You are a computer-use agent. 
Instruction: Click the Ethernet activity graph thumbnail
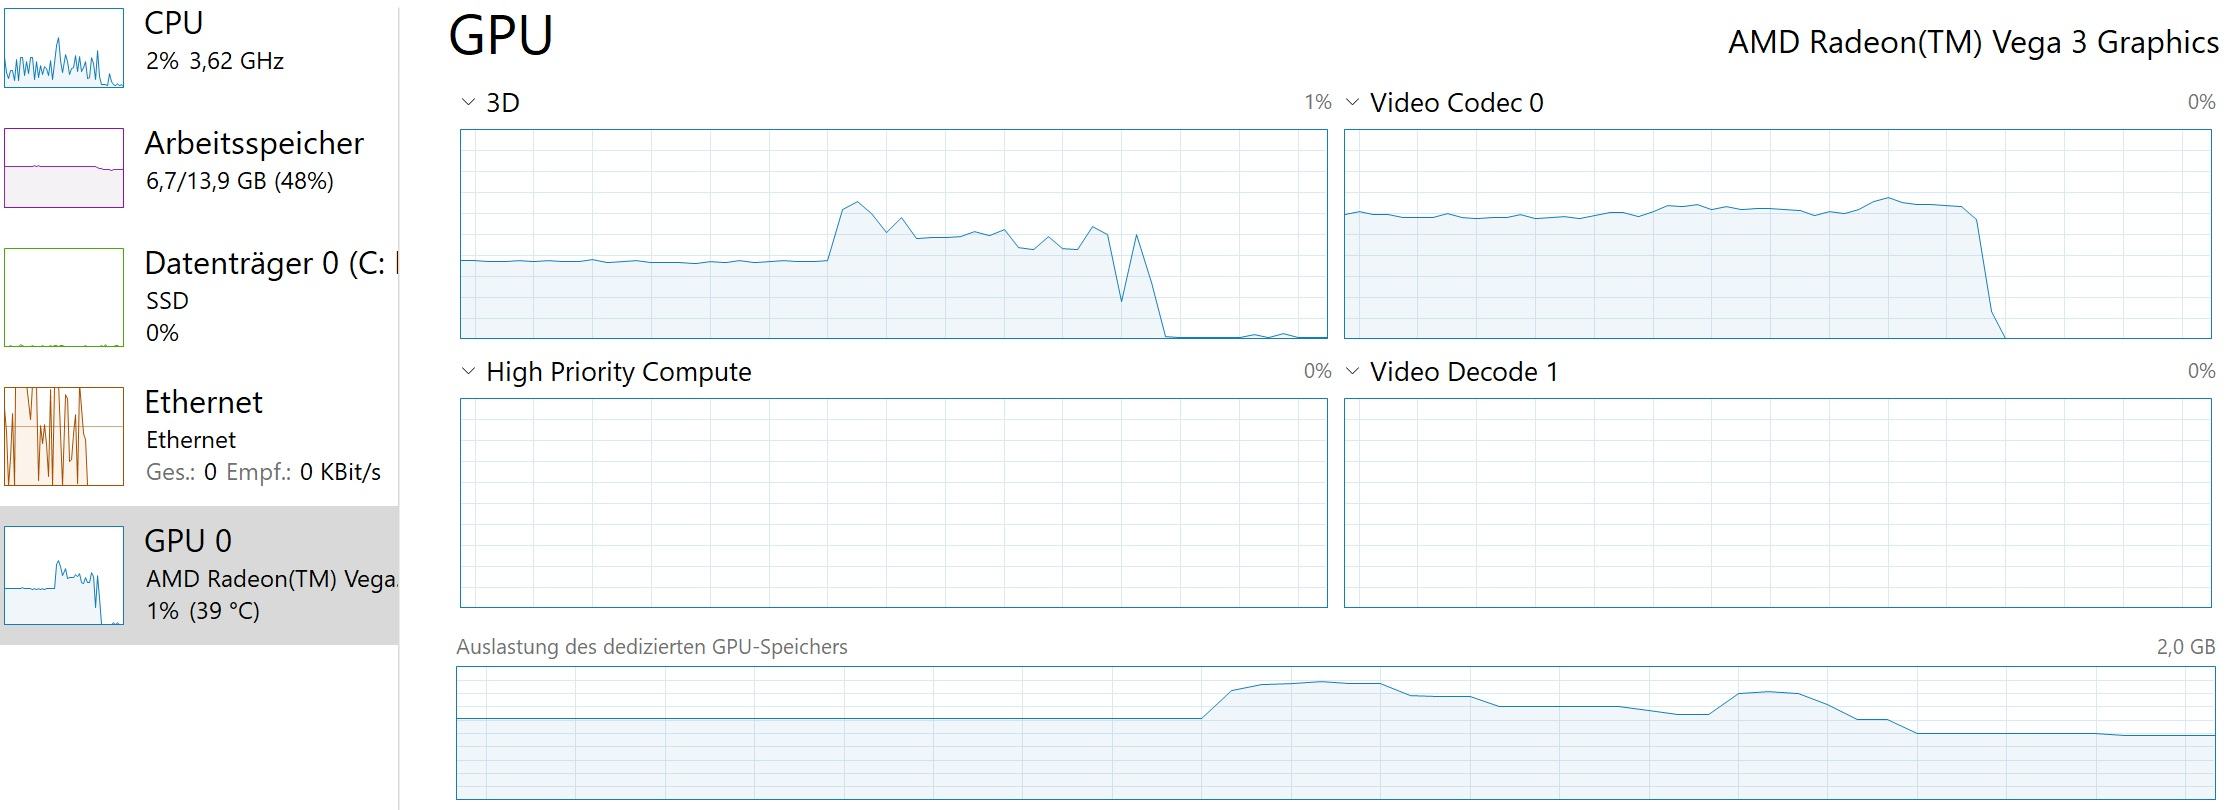[64, 436]
